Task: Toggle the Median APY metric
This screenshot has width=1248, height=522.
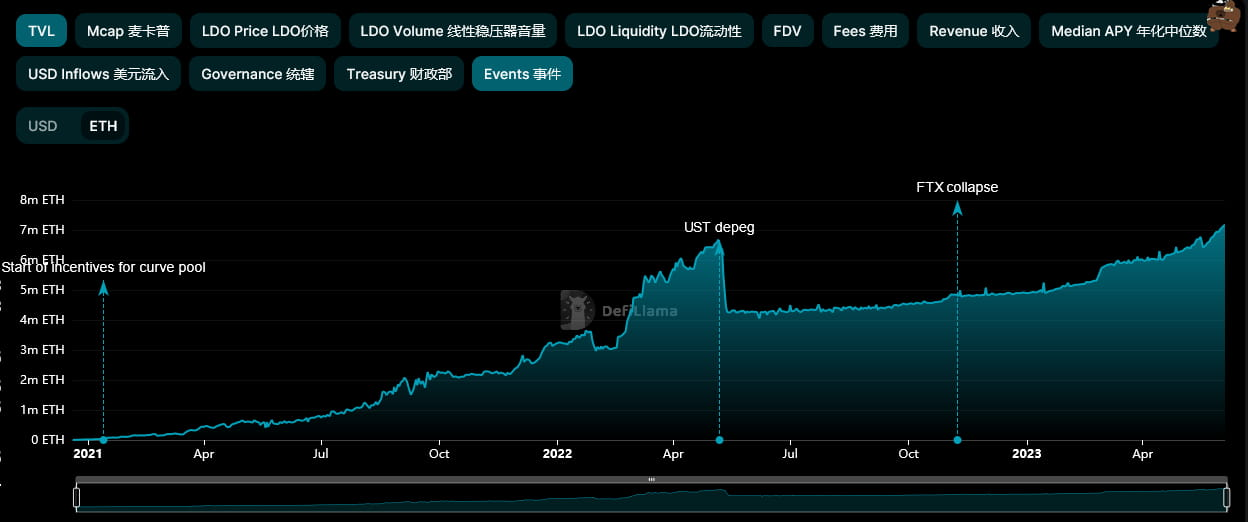Action: (1129, 31)
